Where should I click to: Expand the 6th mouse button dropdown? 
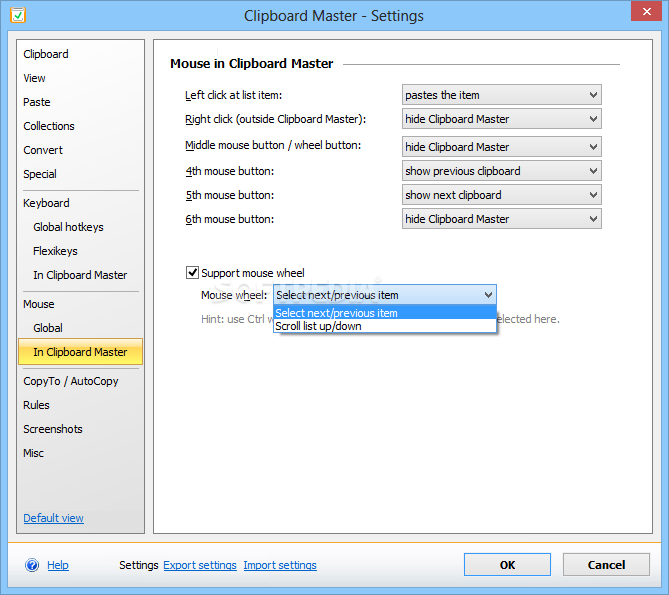502,219
